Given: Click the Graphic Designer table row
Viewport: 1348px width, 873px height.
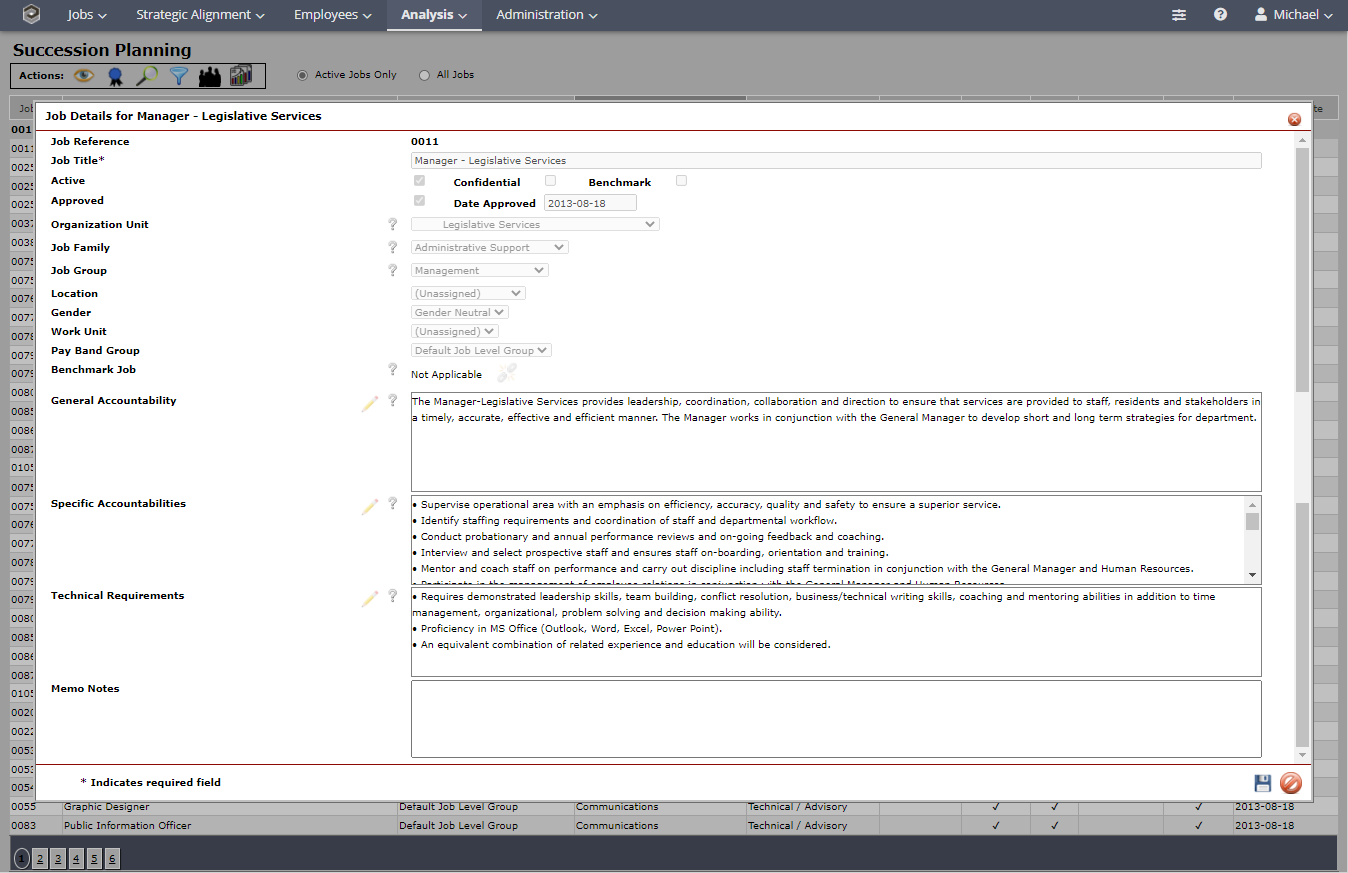Looking at the screenshot, I should pyautogui.click(x=673, y=807).
